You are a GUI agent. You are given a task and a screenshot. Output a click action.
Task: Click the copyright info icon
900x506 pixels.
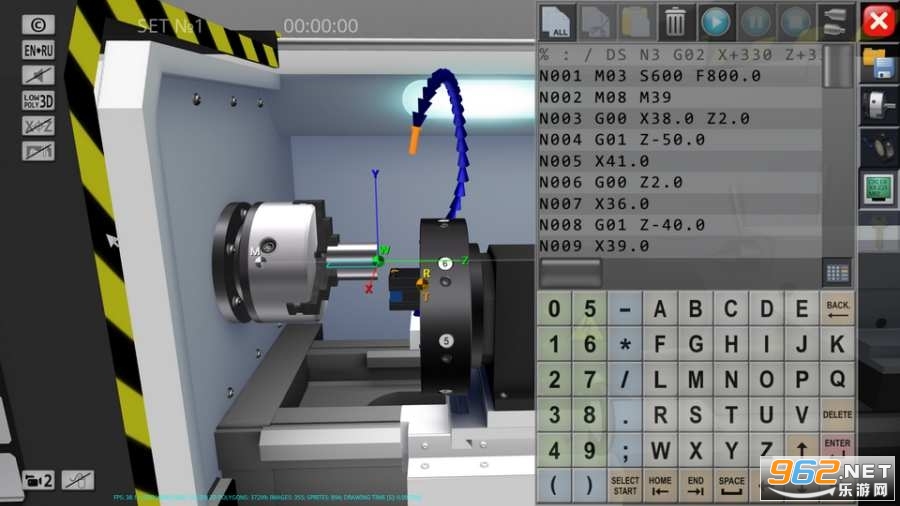click(x=38, y=25)
